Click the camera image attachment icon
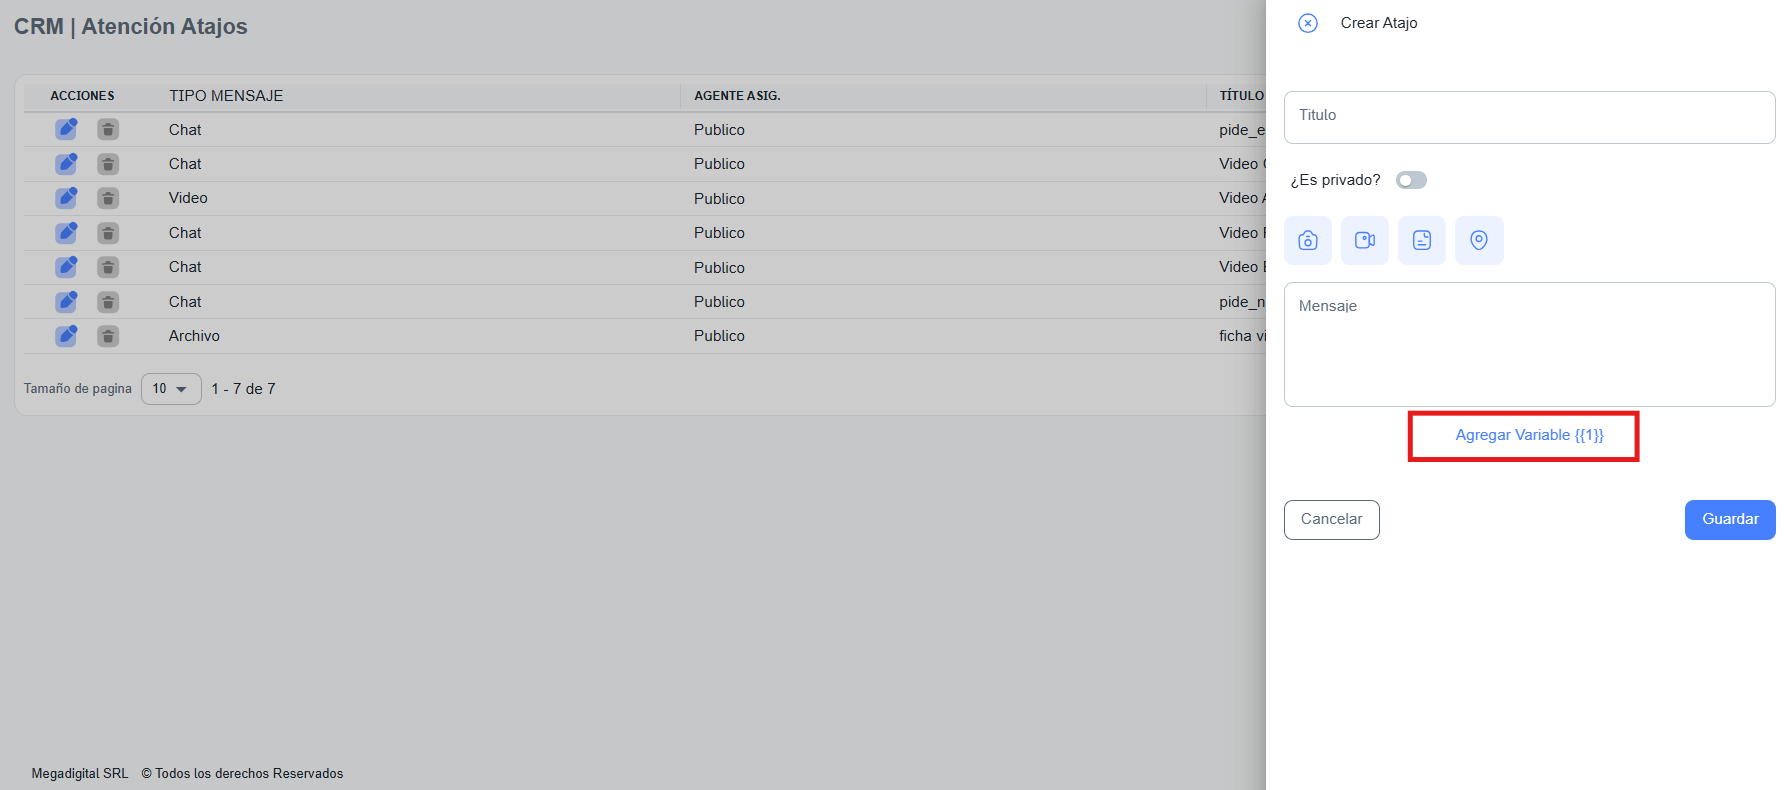Image resolution: width=1792 pixels, height=790 pixels. (x=1308, y=241)
